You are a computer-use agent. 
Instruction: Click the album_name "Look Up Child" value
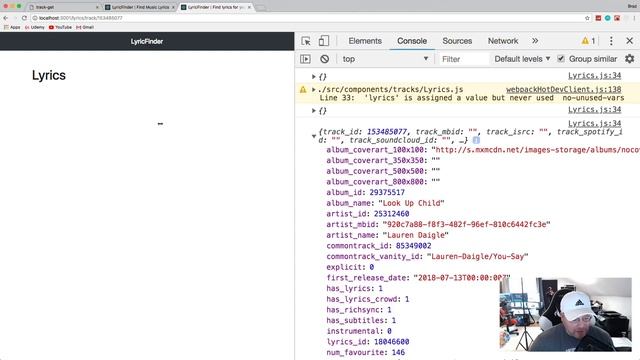pyautogui.click(x=411, y=203)
